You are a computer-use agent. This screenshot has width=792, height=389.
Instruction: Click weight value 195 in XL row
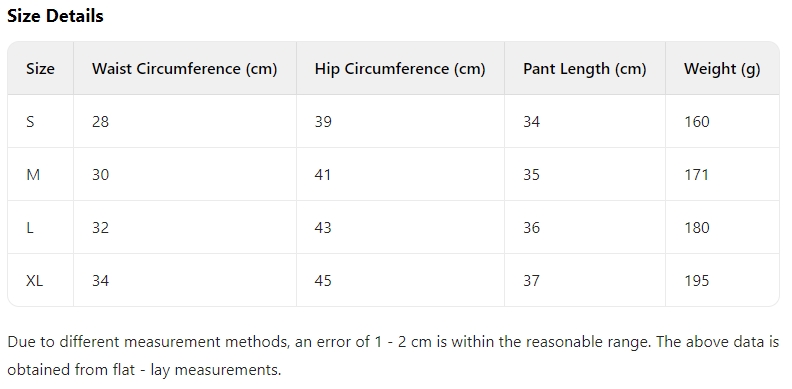pos(697,280)
